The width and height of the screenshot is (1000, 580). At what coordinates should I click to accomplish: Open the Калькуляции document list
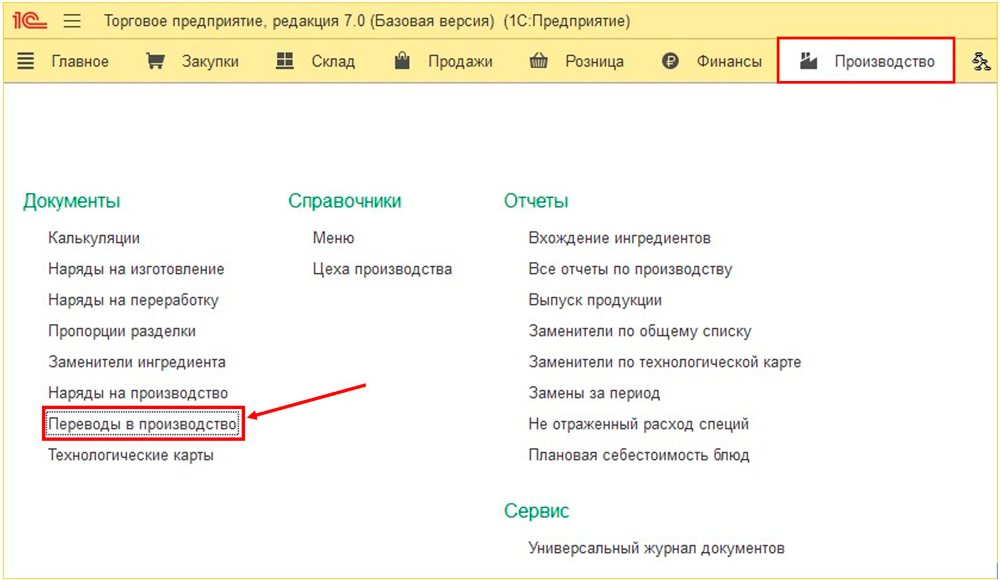coord(94,238)
